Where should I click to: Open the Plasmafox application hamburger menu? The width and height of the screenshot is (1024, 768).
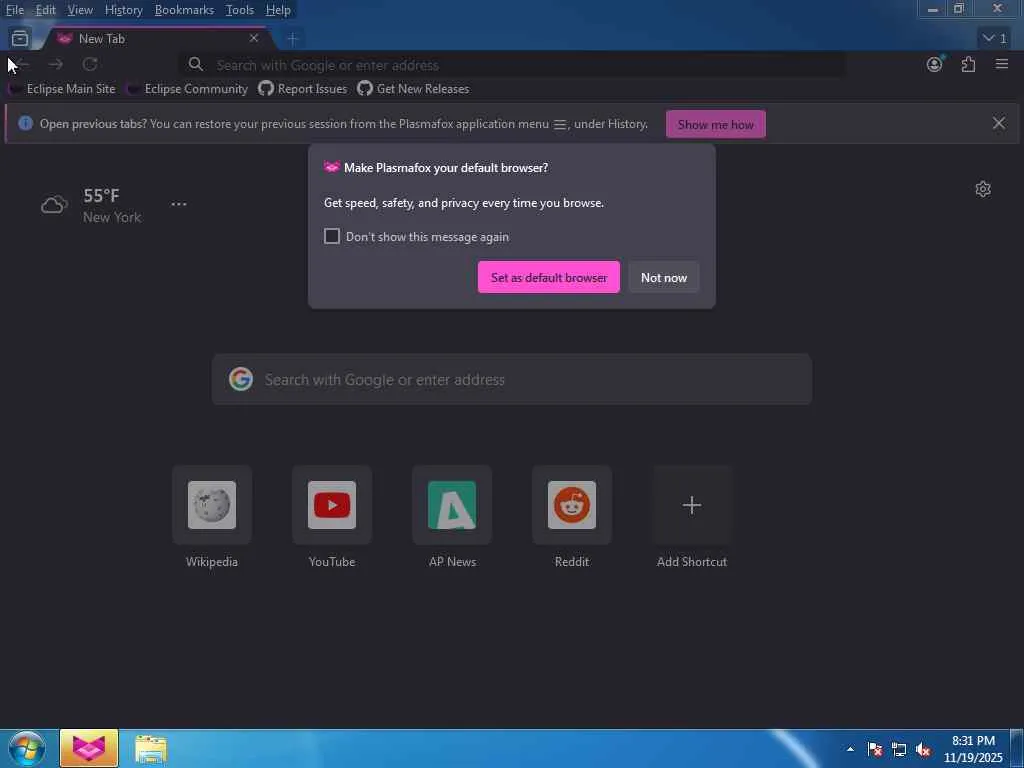pyautogui.click(x=1002, y=64)
